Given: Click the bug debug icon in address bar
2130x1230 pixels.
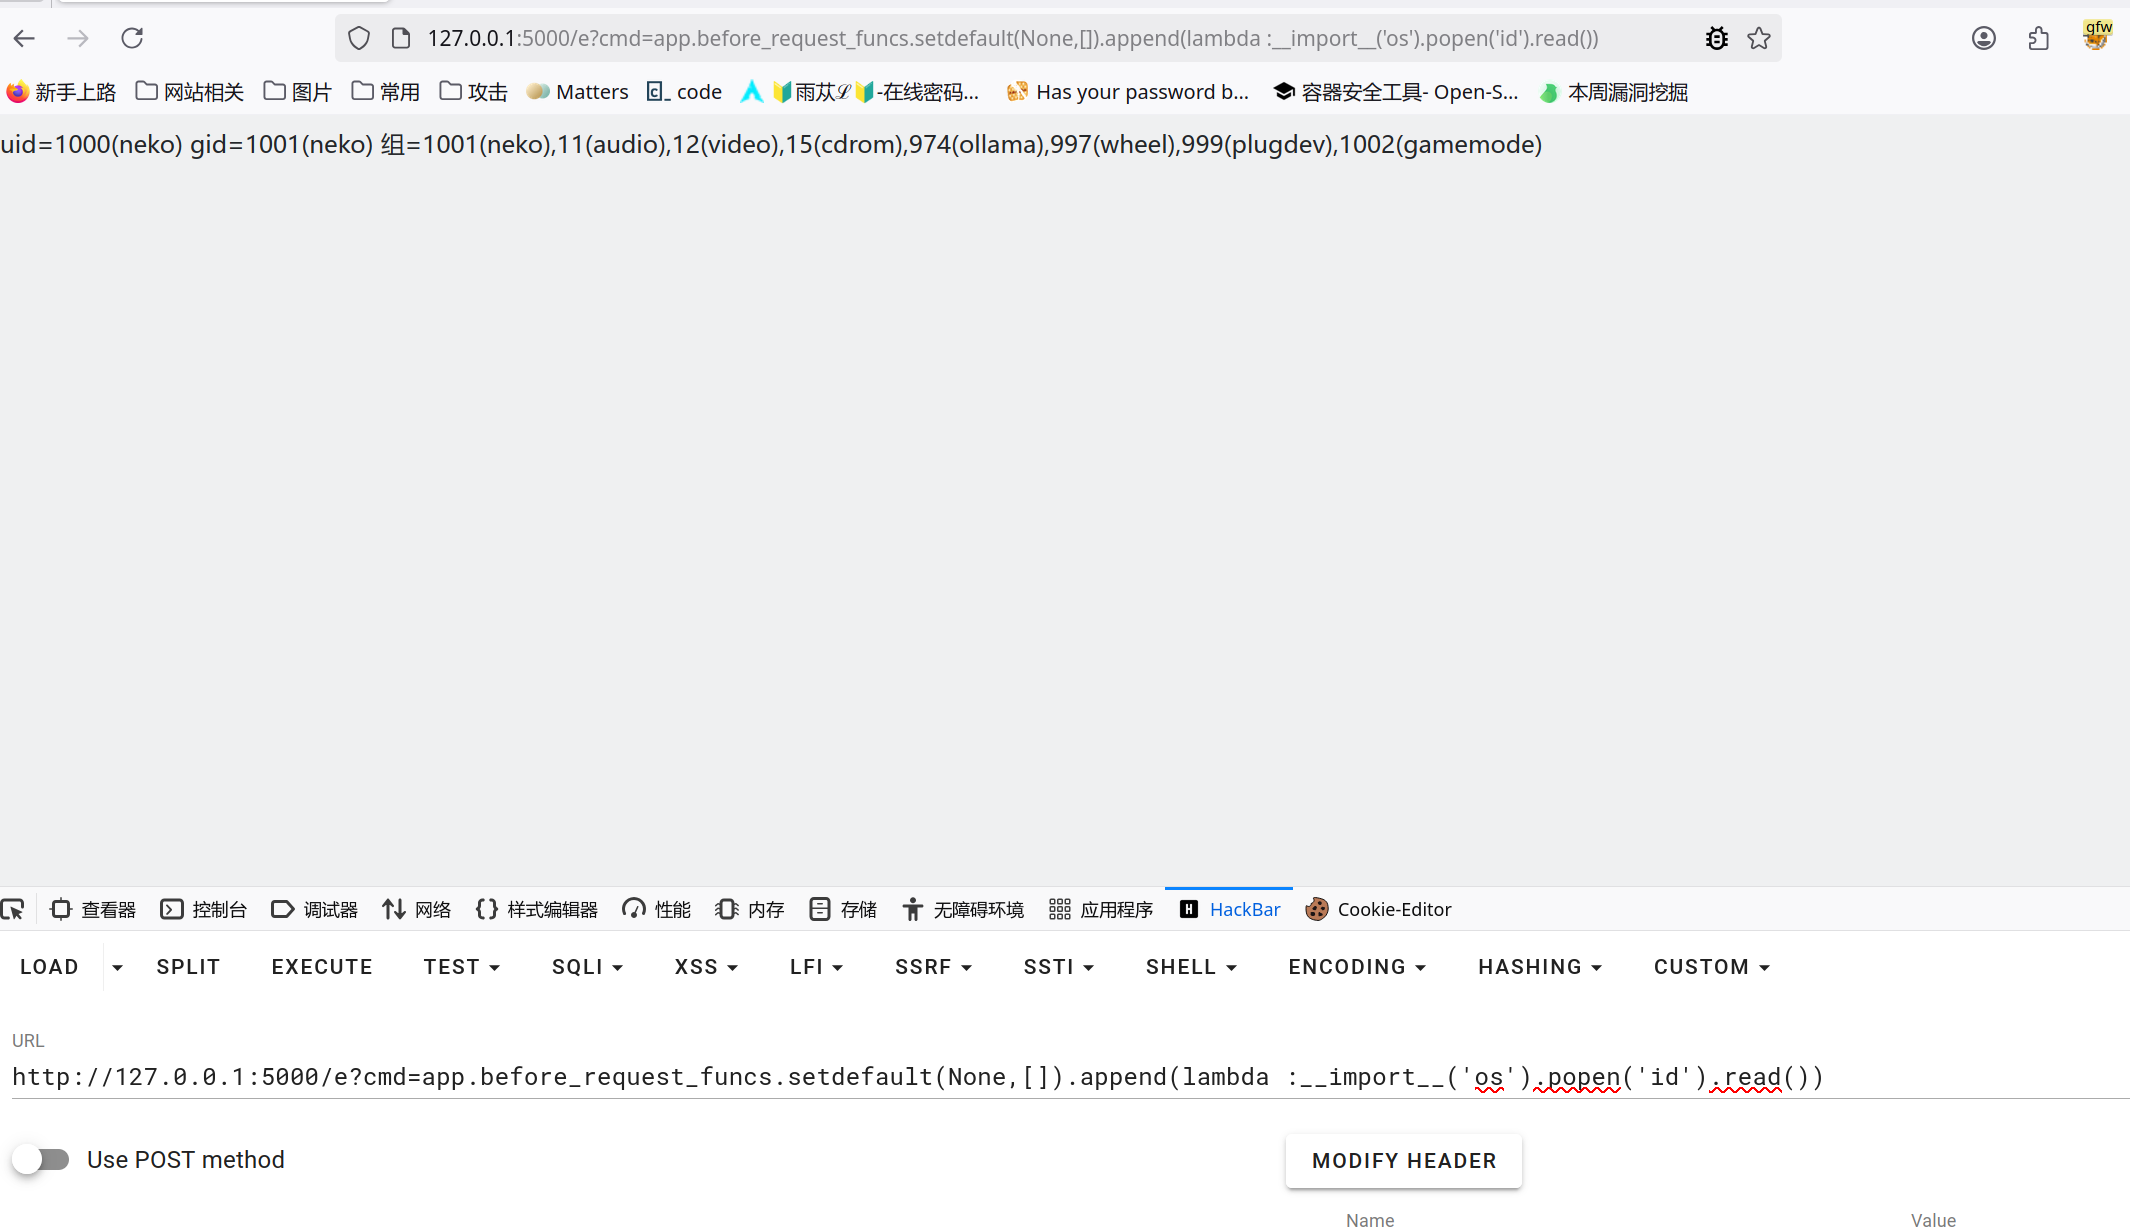Looking at the screenshot, I should point(1717,38).
